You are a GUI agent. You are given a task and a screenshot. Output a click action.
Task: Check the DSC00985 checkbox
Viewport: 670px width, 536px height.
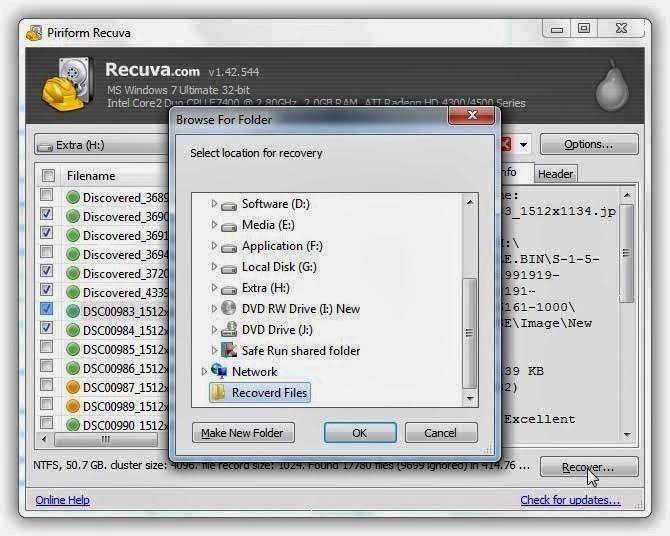coord(46,347)
